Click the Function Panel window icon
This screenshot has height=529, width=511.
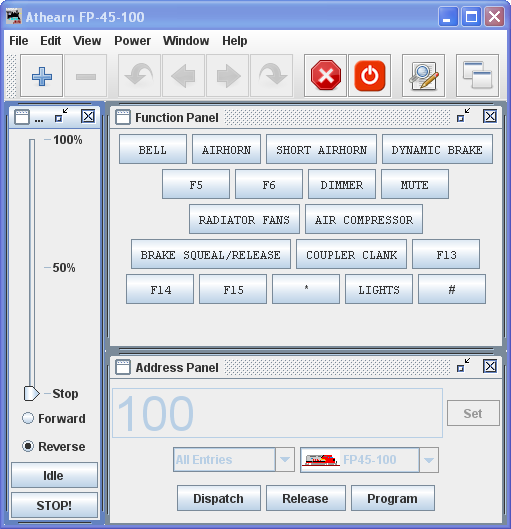click(122, 117)
